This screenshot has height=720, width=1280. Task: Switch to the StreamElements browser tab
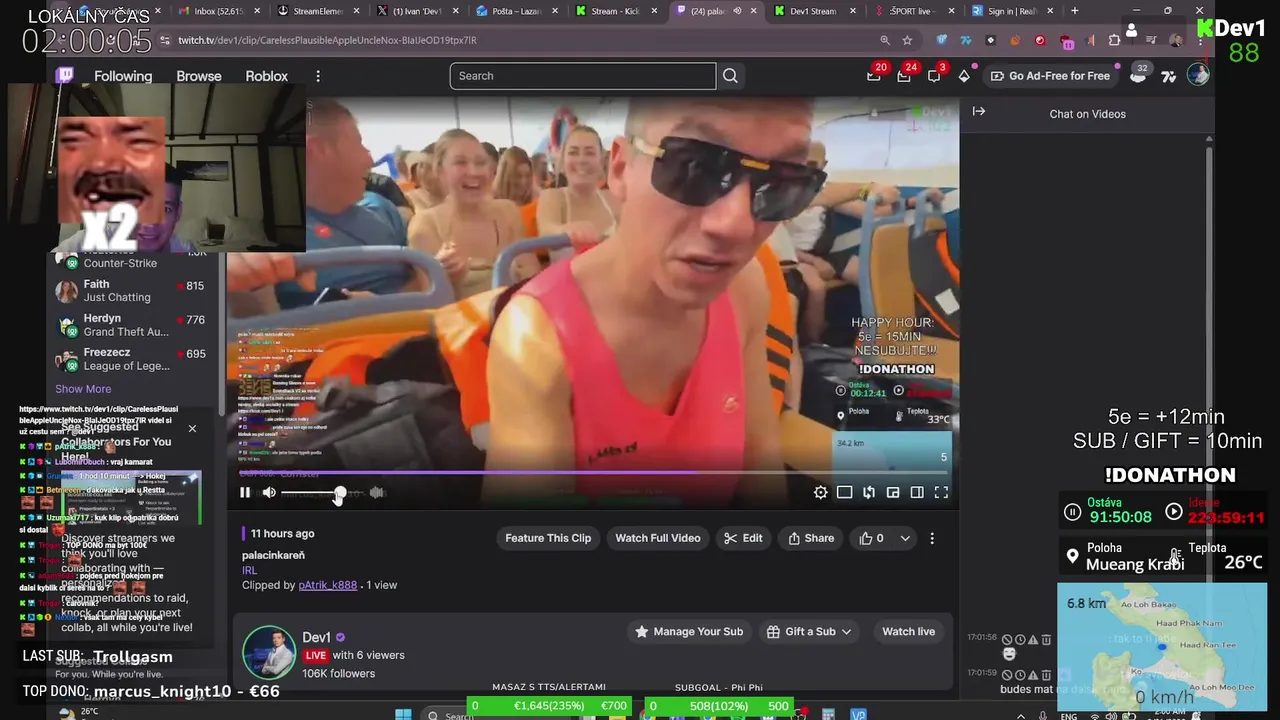[317, 11]
